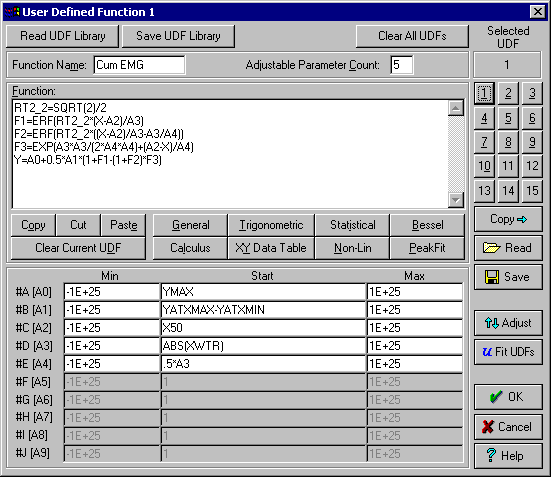Click the A2 Min field
551x477 pixels.
pos(112,328)
